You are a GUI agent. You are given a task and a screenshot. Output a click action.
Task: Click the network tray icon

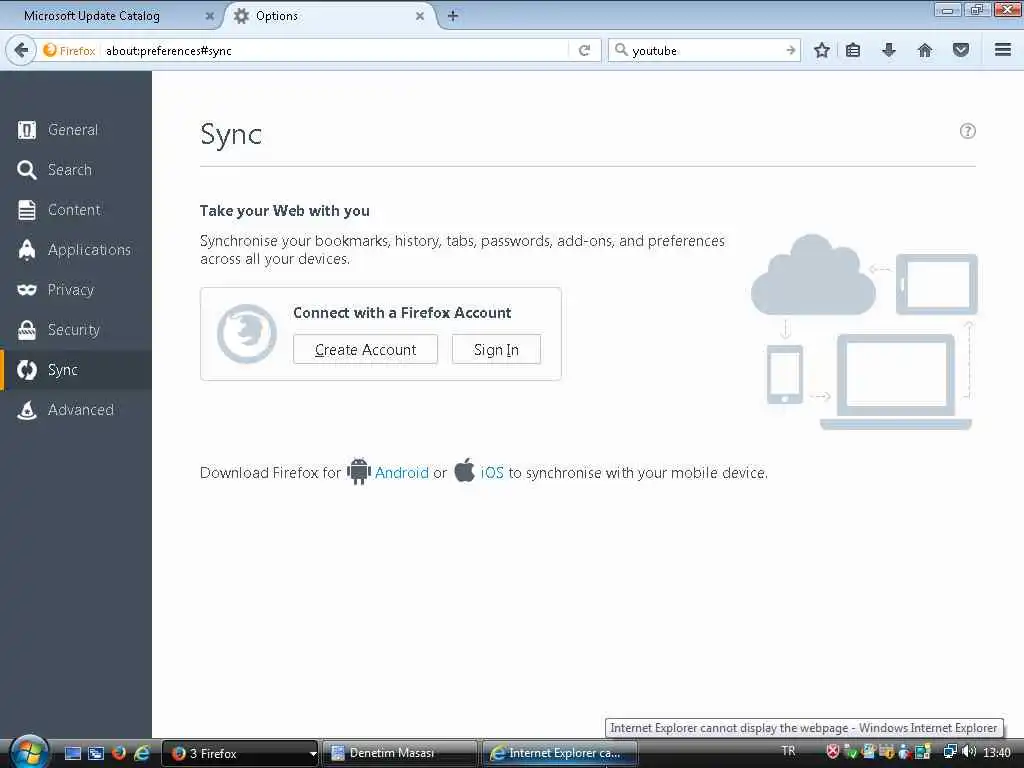pos(950,752)
